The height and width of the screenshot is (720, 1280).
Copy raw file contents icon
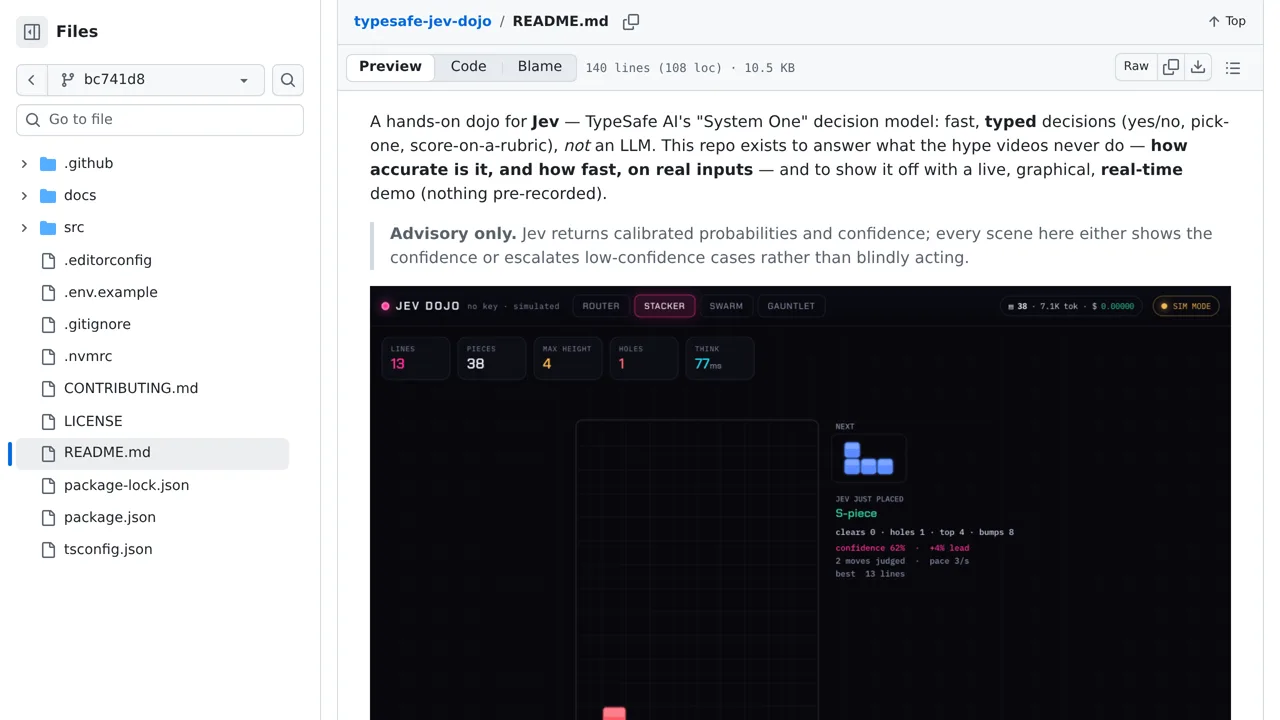tap(1171, 67)
